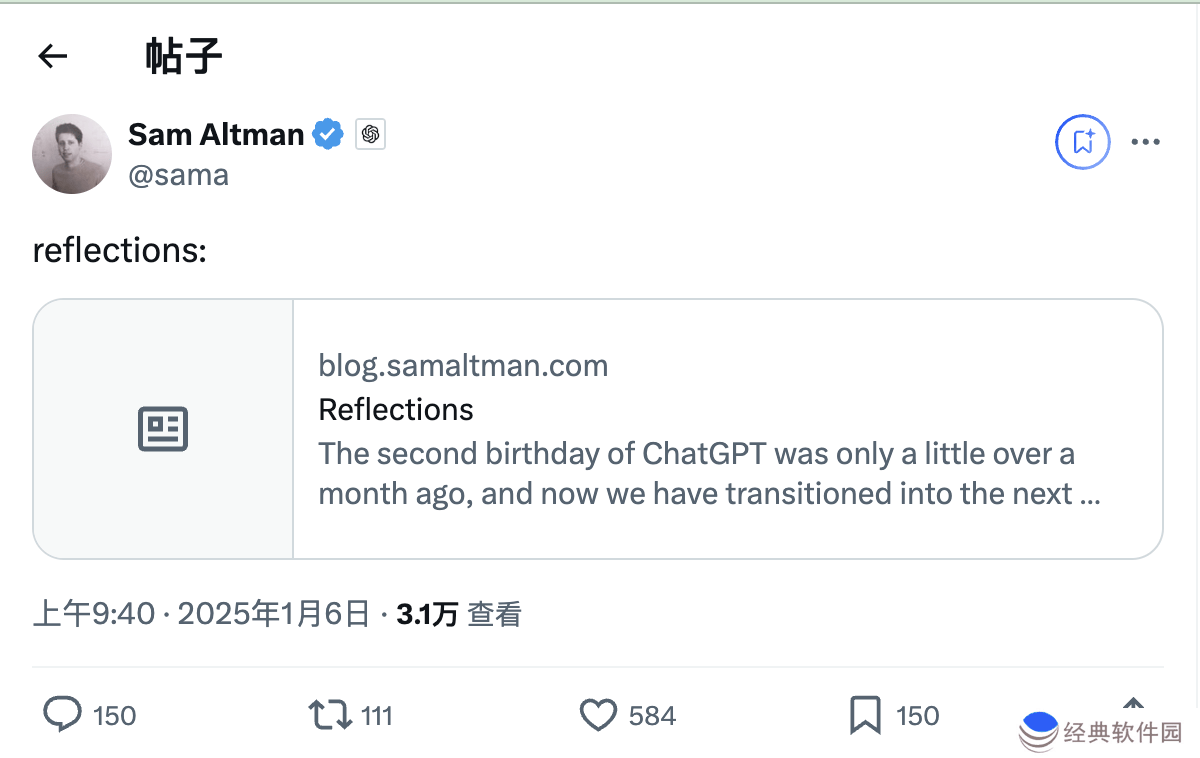This screenshot has width=1200, height=758.
Task: Click the repost arrows icon
Action: point(329,715)
